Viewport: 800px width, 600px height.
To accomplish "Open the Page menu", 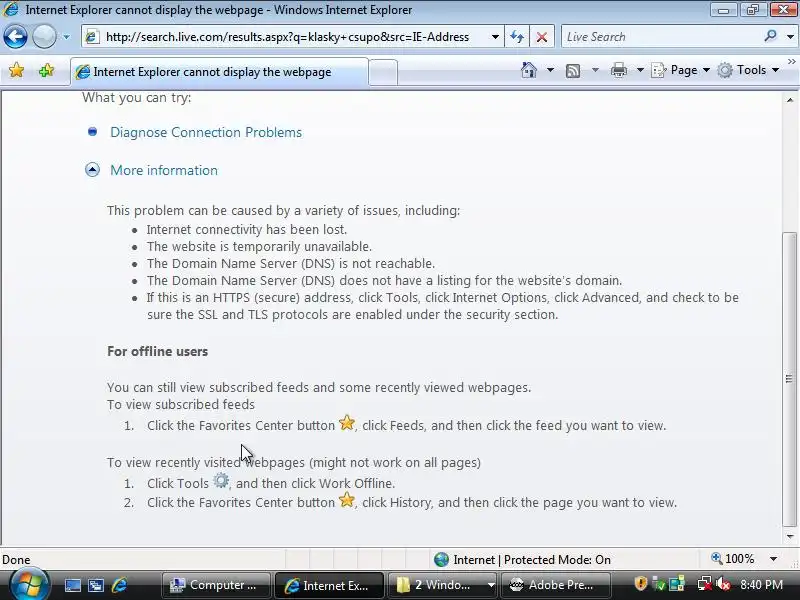I will pyautogui.click(x=681, y=70).
